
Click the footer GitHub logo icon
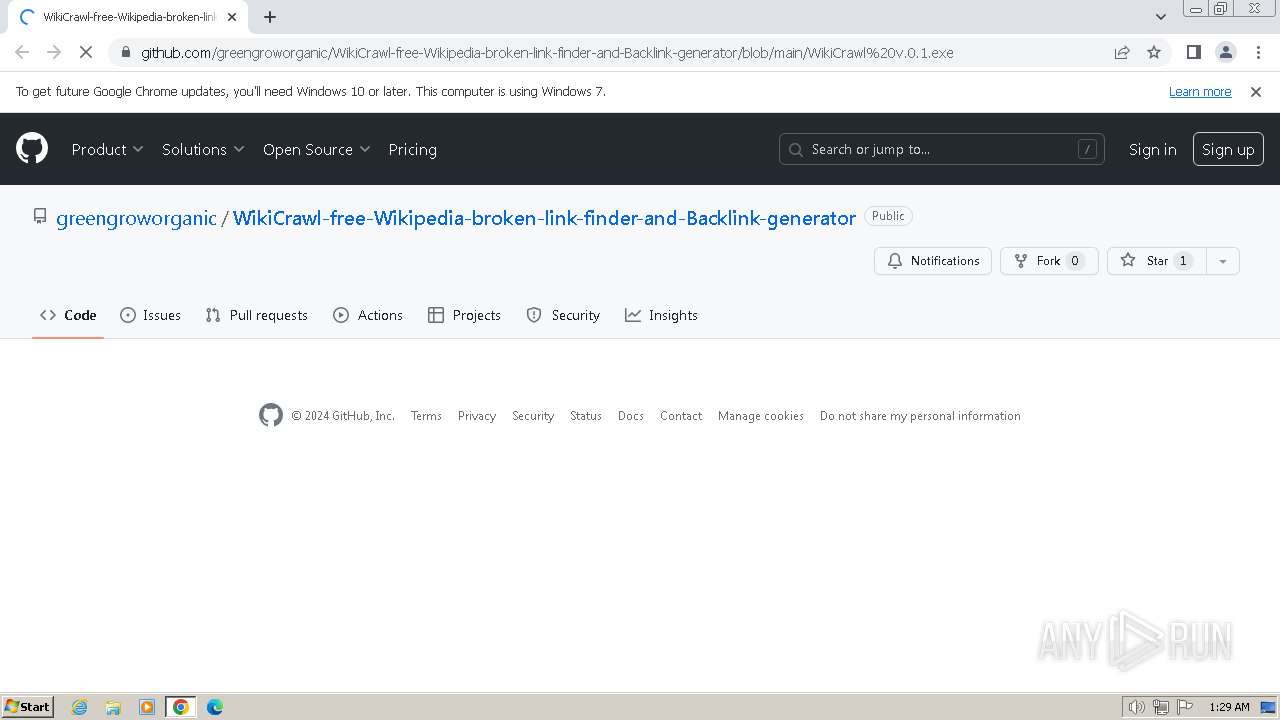271,415
